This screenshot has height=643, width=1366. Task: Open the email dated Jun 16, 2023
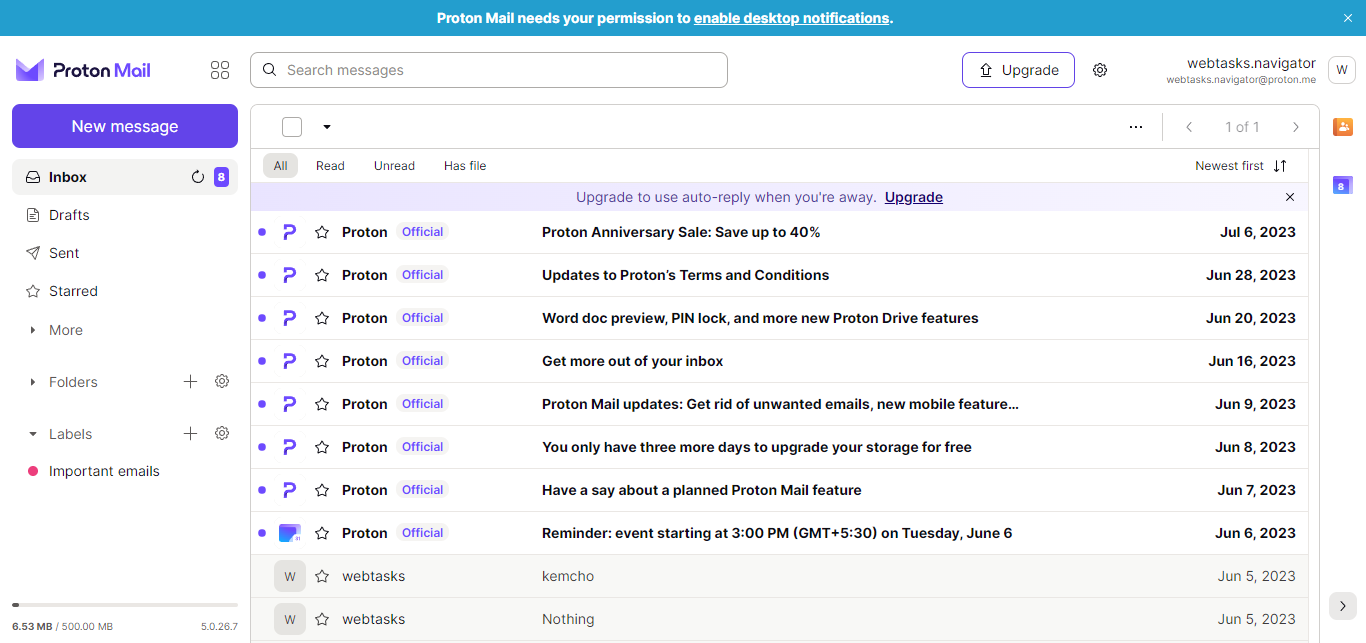coord(779,361)
